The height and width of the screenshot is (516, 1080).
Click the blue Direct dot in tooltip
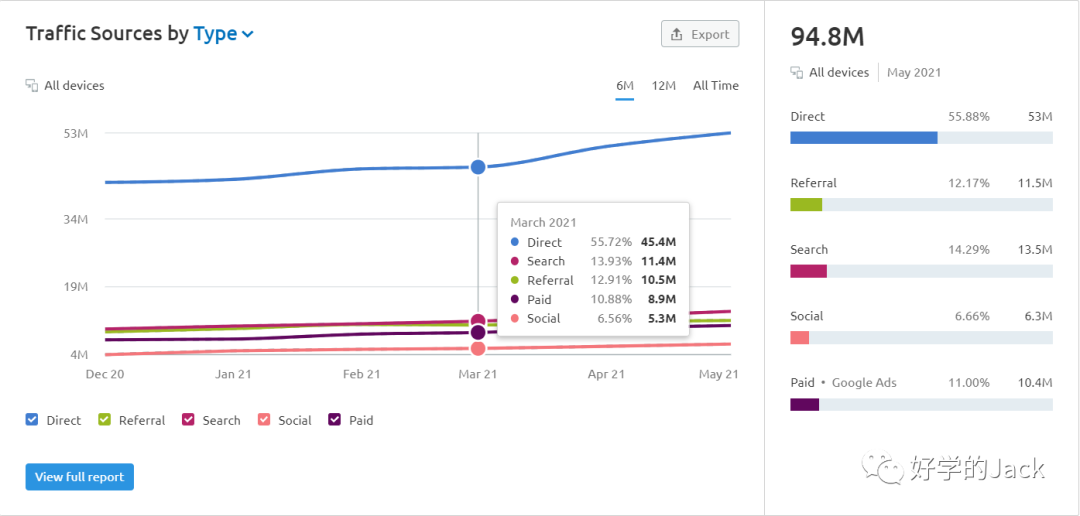515,242
